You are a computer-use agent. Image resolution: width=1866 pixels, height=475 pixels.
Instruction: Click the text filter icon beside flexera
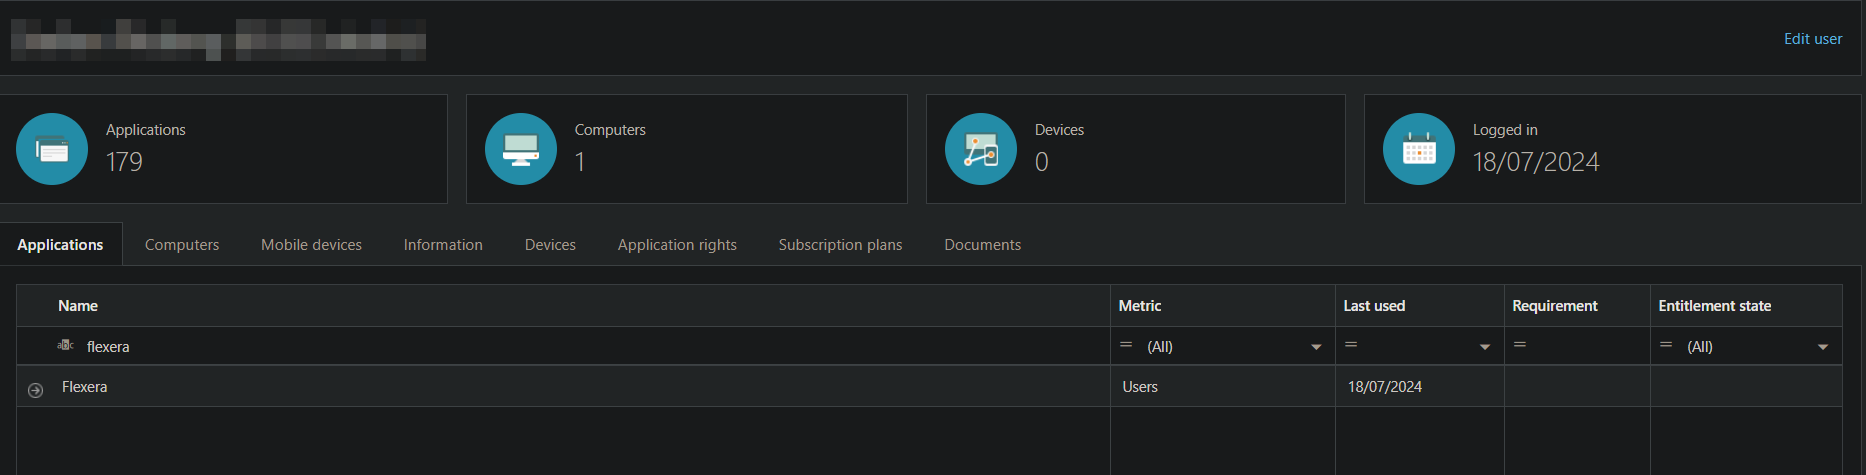click(65, 345)
